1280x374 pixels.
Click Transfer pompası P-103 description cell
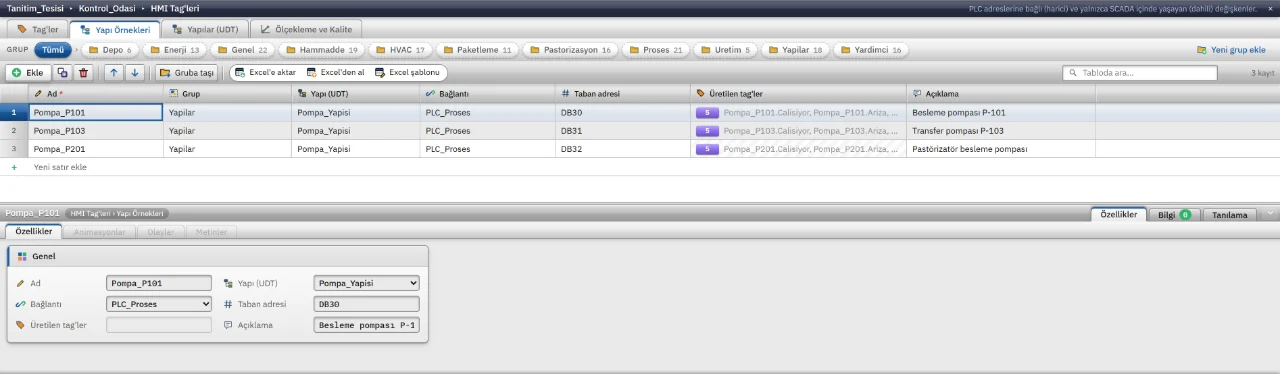pyautogui.click(x=1001, y=131)
